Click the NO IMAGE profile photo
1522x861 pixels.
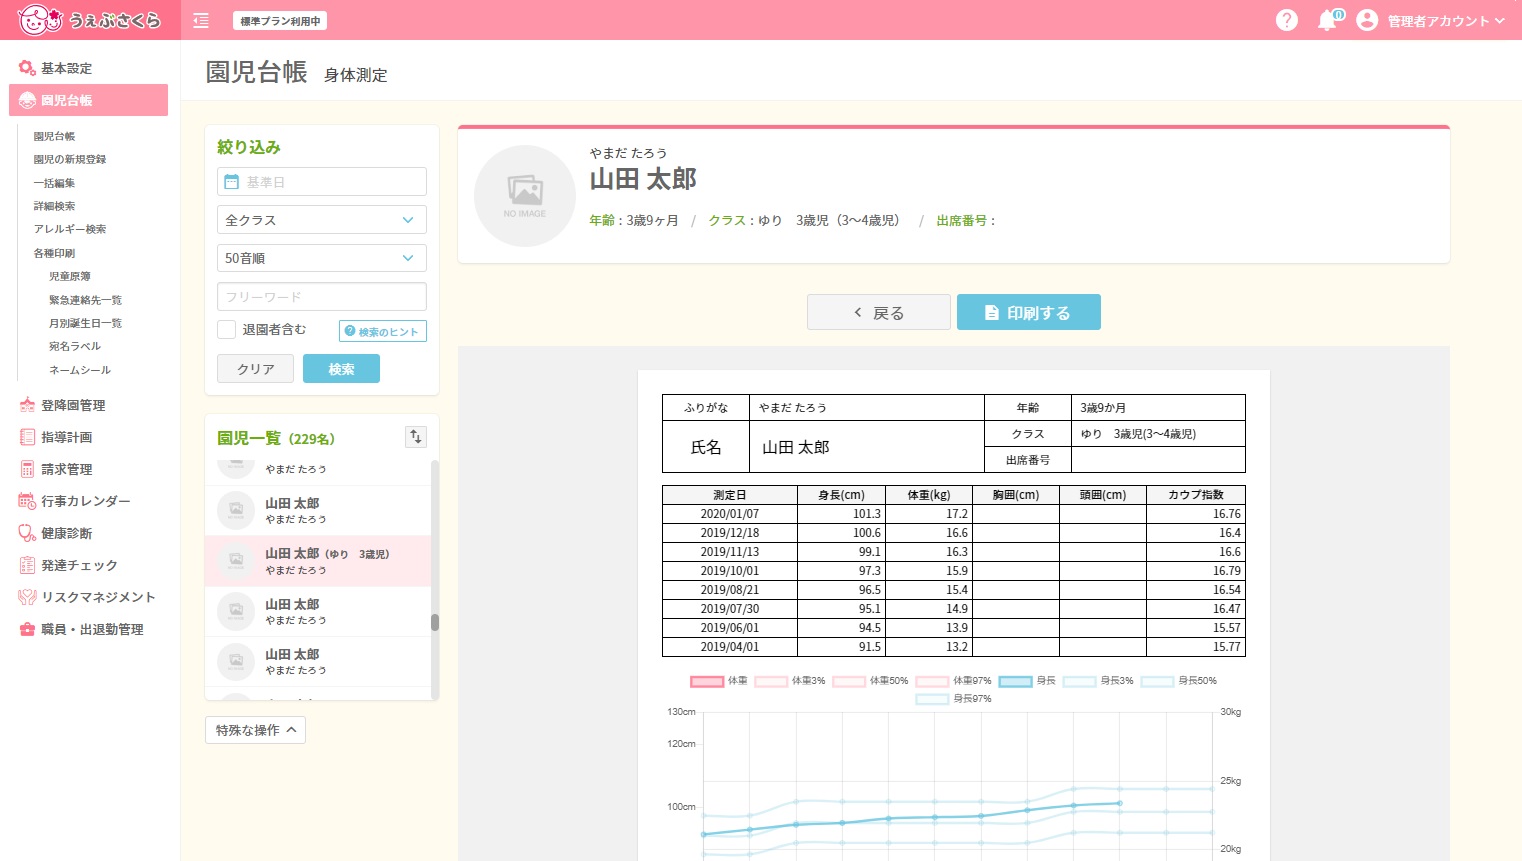pyautogui.click(x=525, y=196)
